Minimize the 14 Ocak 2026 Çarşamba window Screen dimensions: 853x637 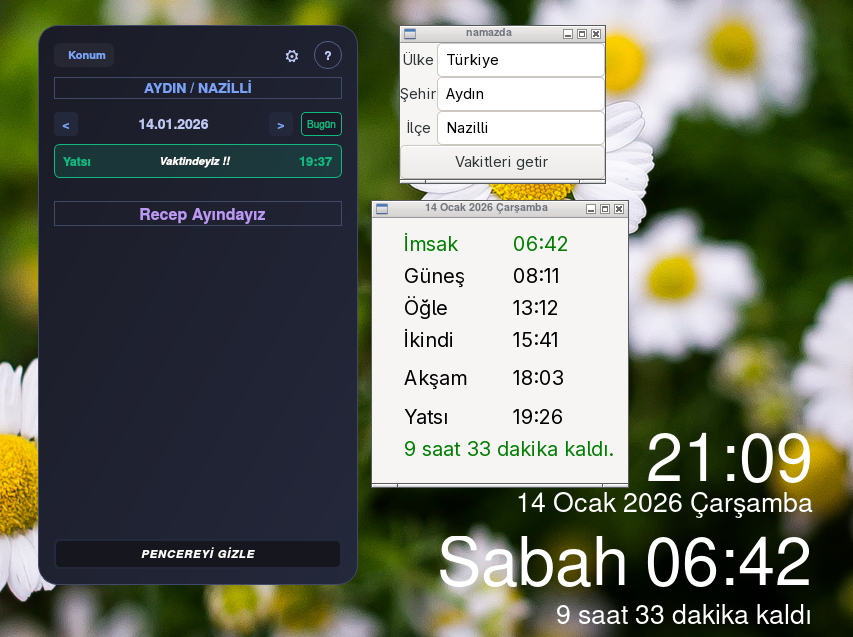pos(591,208)
